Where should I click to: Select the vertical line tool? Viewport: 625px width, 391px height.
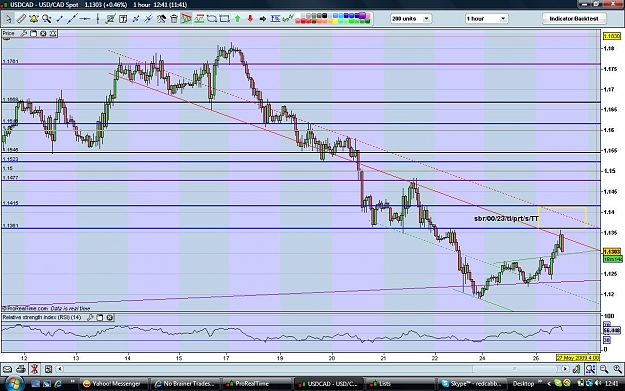point(98,19)
